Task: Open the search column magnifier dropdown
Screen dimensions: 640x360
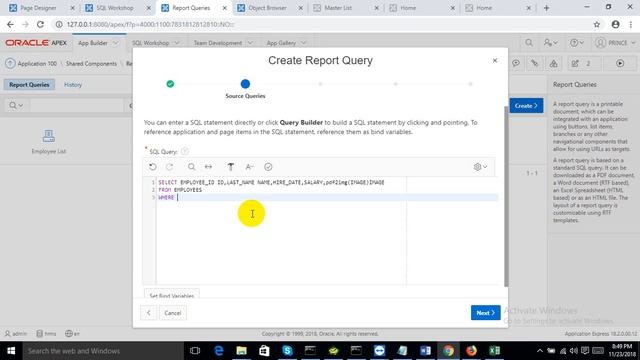Action: point(16,106)
